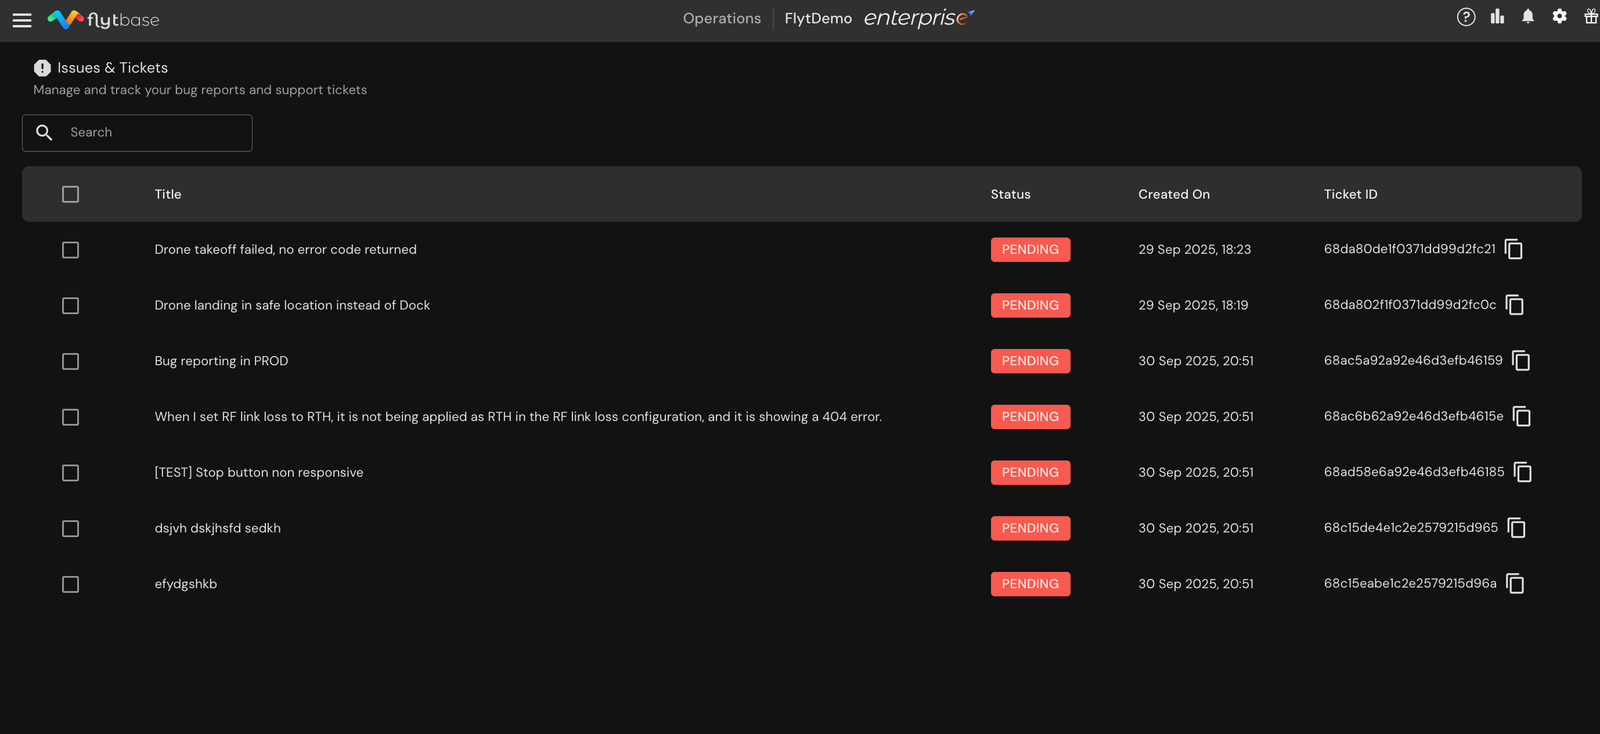
Task: Open the notifications bell
Action: point(1528,16)
